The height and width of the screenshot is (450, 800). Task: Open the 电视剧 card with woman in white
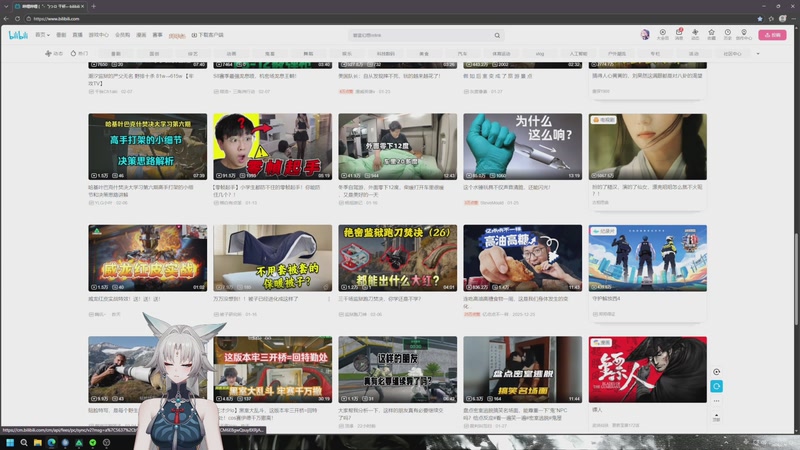pyautogui.click(x=647, y=146)
